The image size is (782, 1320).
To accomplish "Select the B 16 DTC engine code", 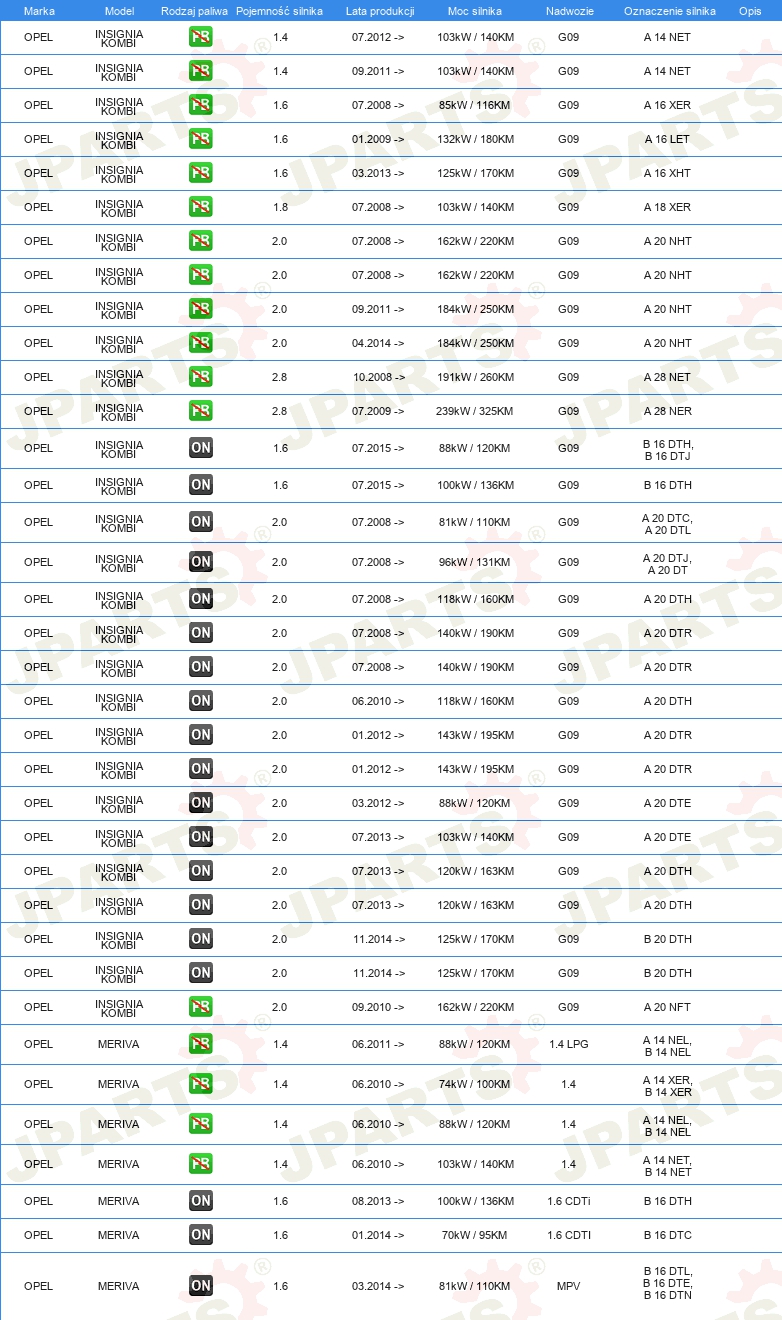I will [667, 1235].
